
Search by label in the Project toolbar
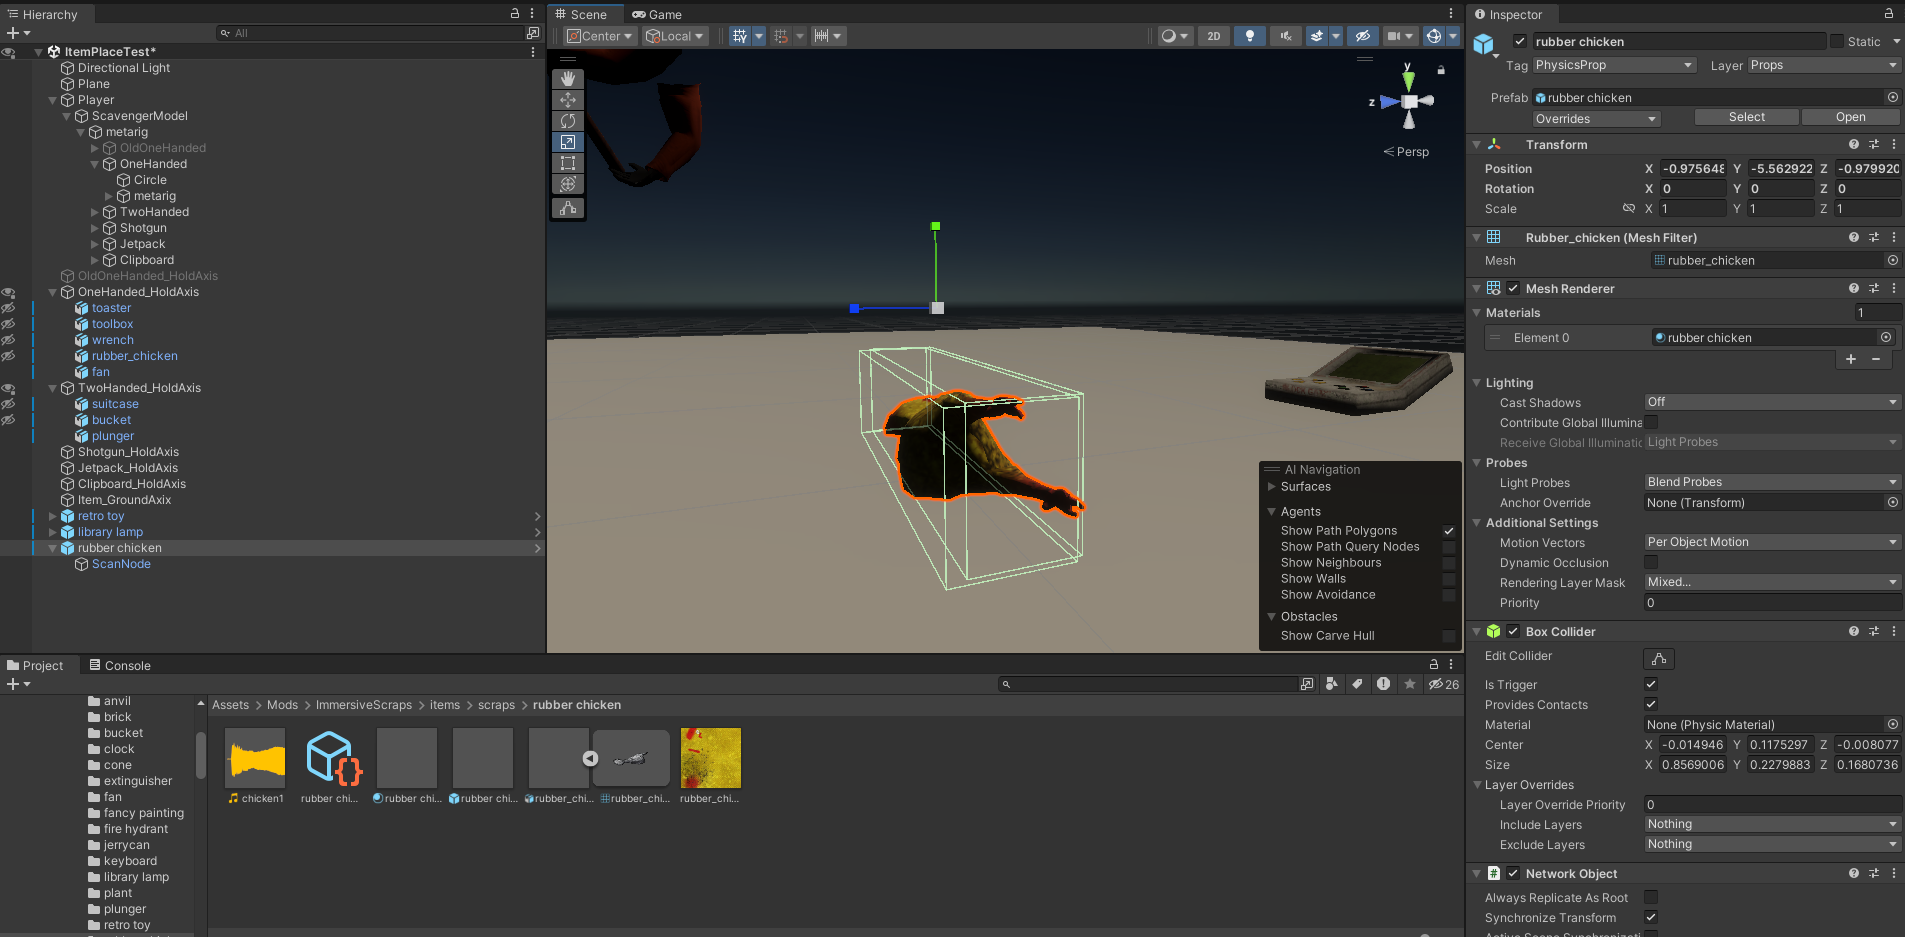pos(1357,684)
